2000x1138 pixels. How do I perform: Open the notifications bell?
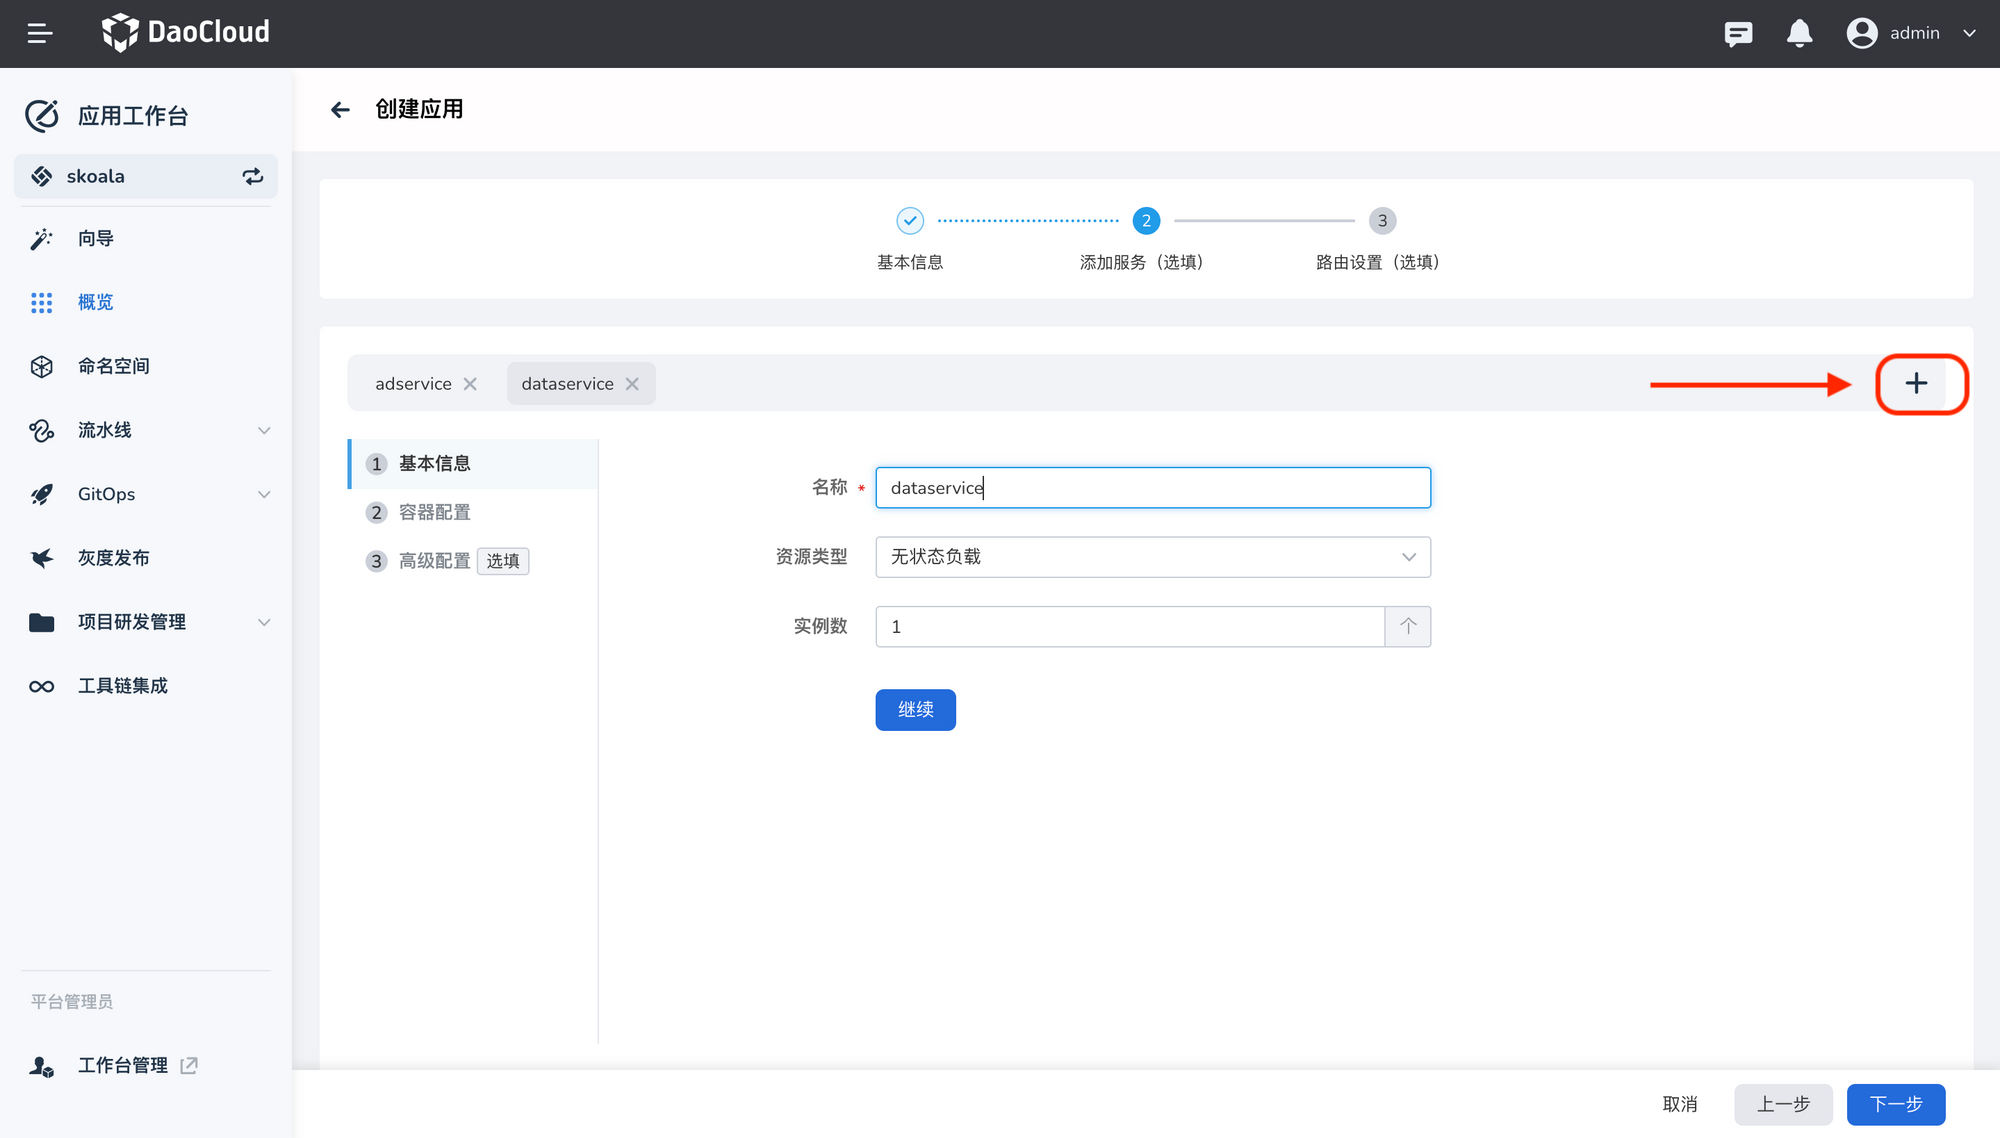pos(1799,33)
